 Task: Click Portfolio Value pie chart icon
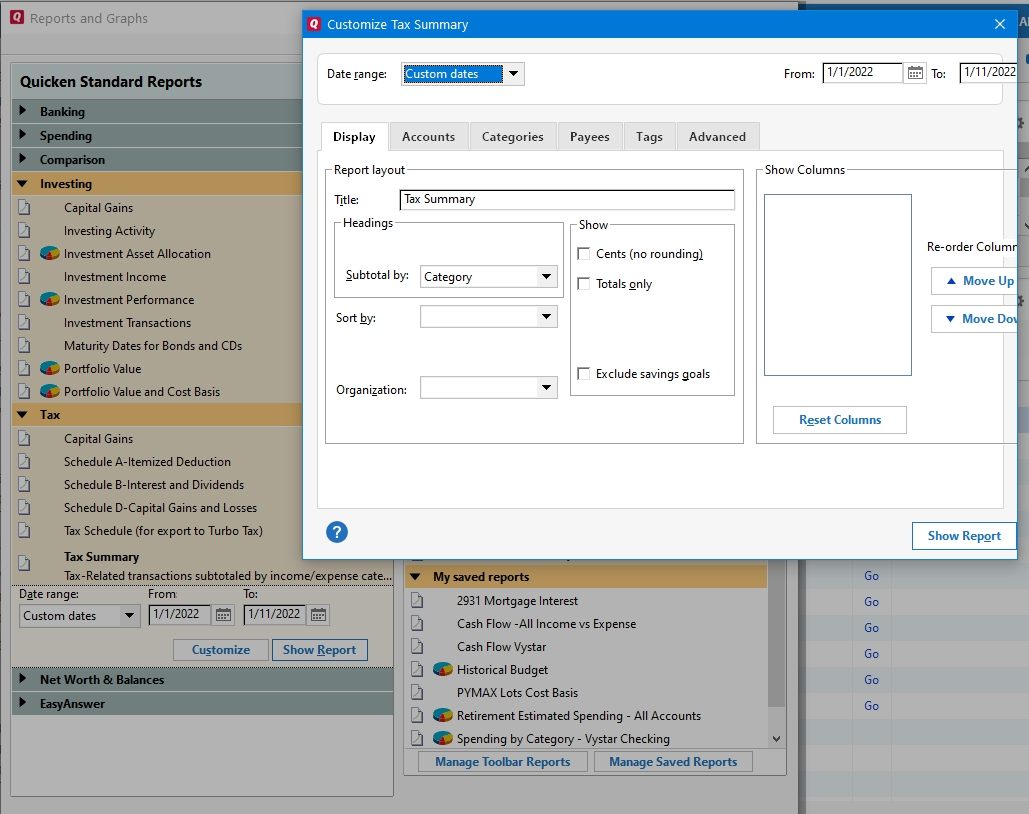(50, 368)
